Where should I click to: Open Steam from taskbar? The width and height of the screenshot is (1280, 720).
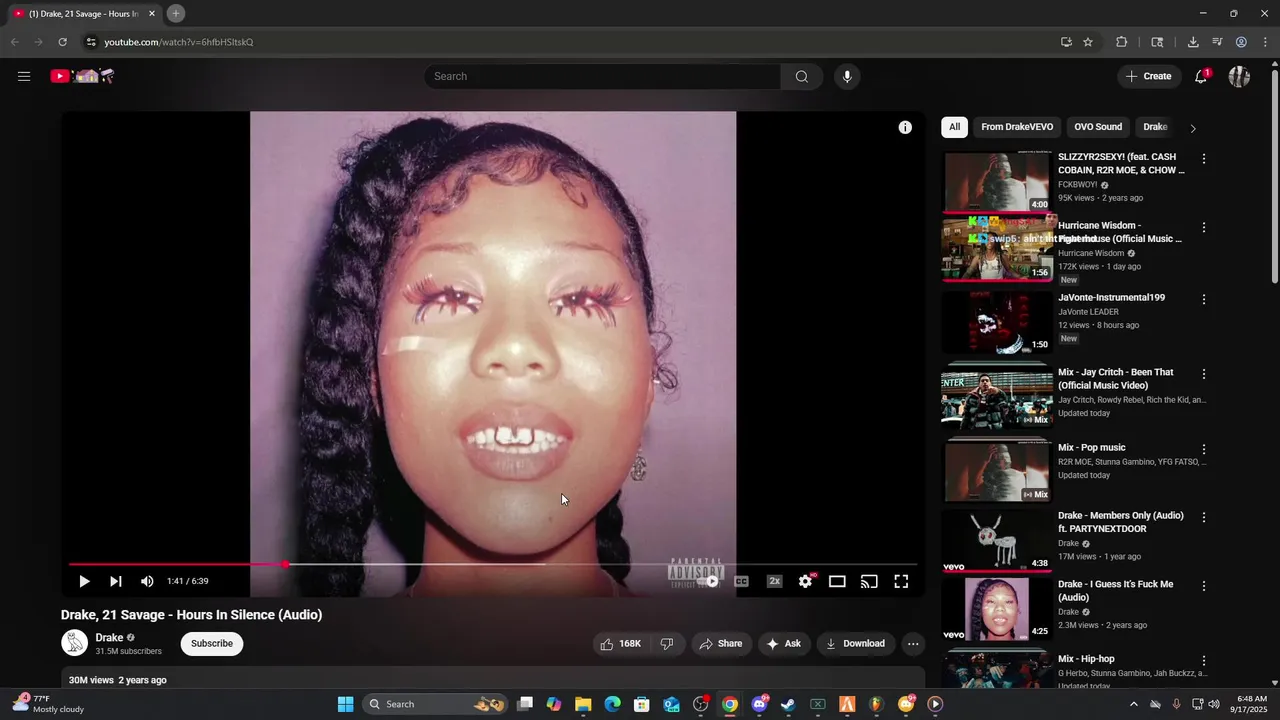788,704
